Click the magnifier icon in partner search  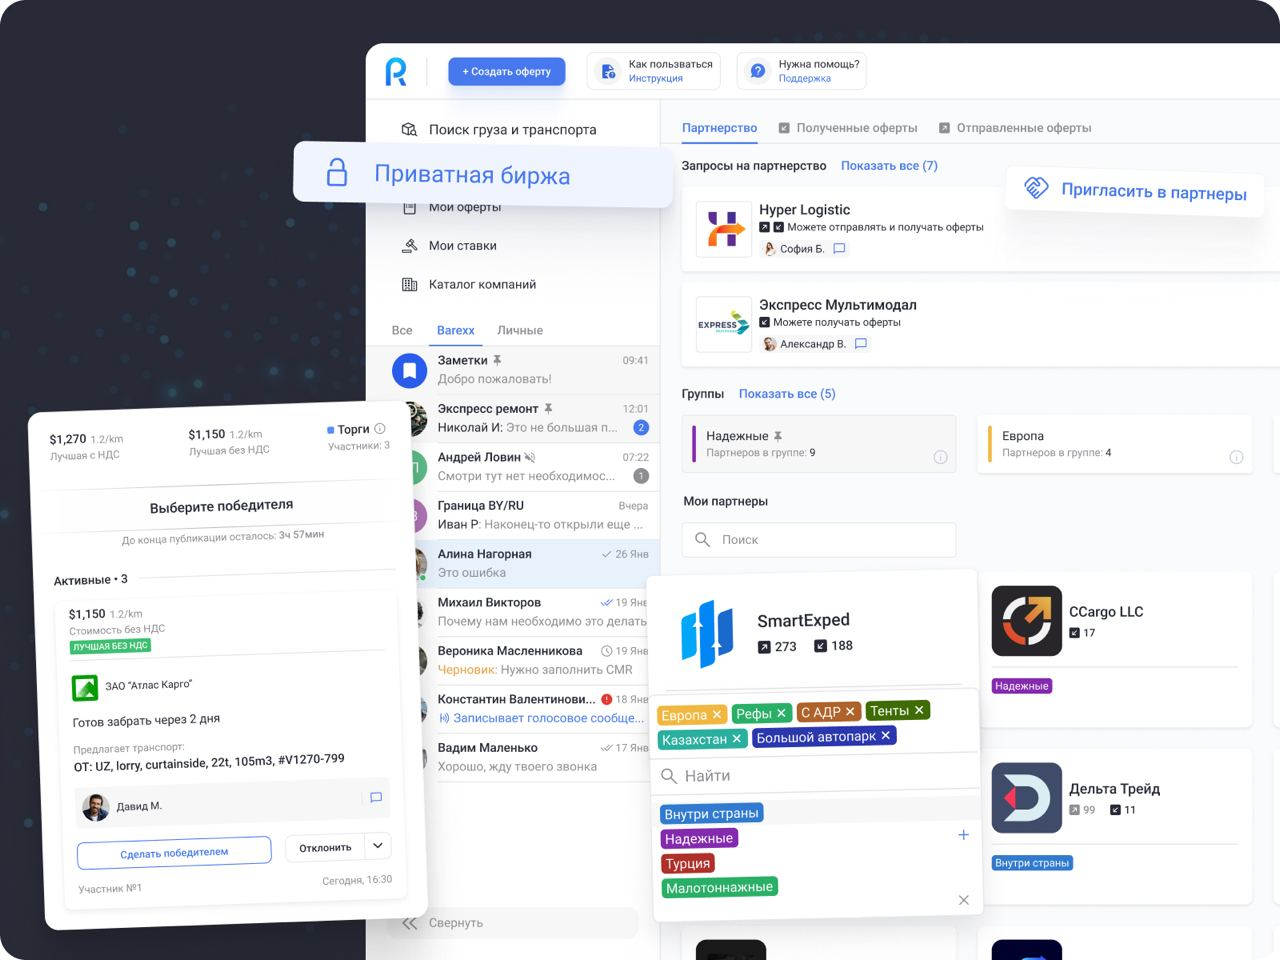pos(702,539)
